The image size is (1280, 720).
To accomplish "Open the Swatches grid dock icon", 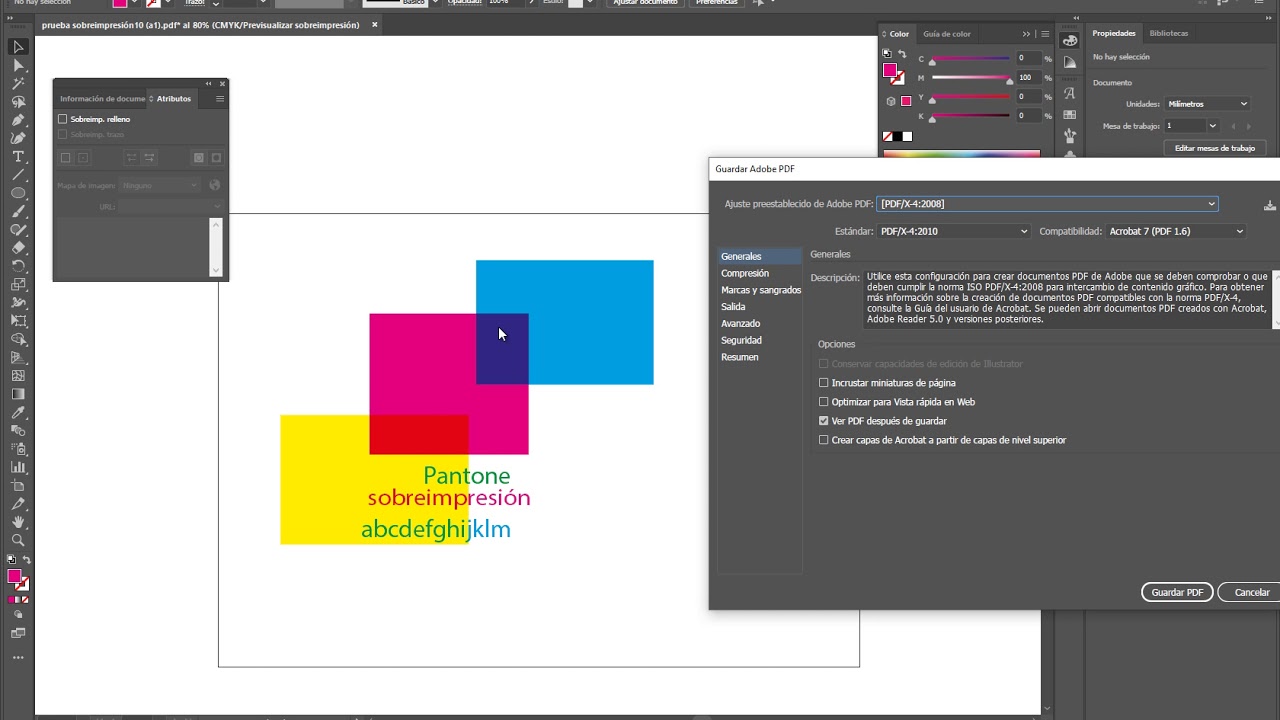I will coord(1069,114).
